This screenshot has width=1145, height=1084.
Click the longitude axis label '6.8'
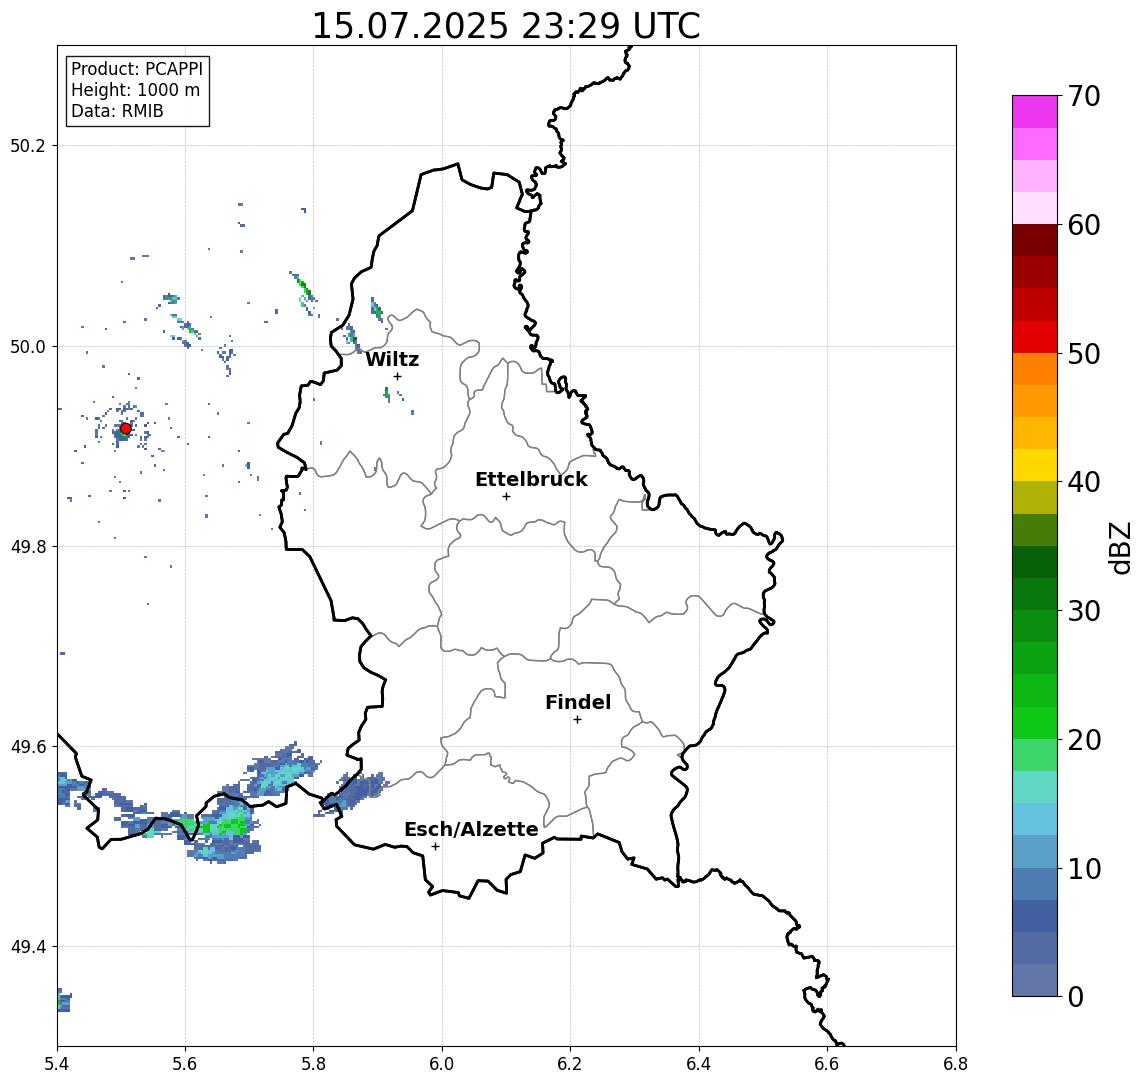pyautogui.click(x=956, y=1064)
